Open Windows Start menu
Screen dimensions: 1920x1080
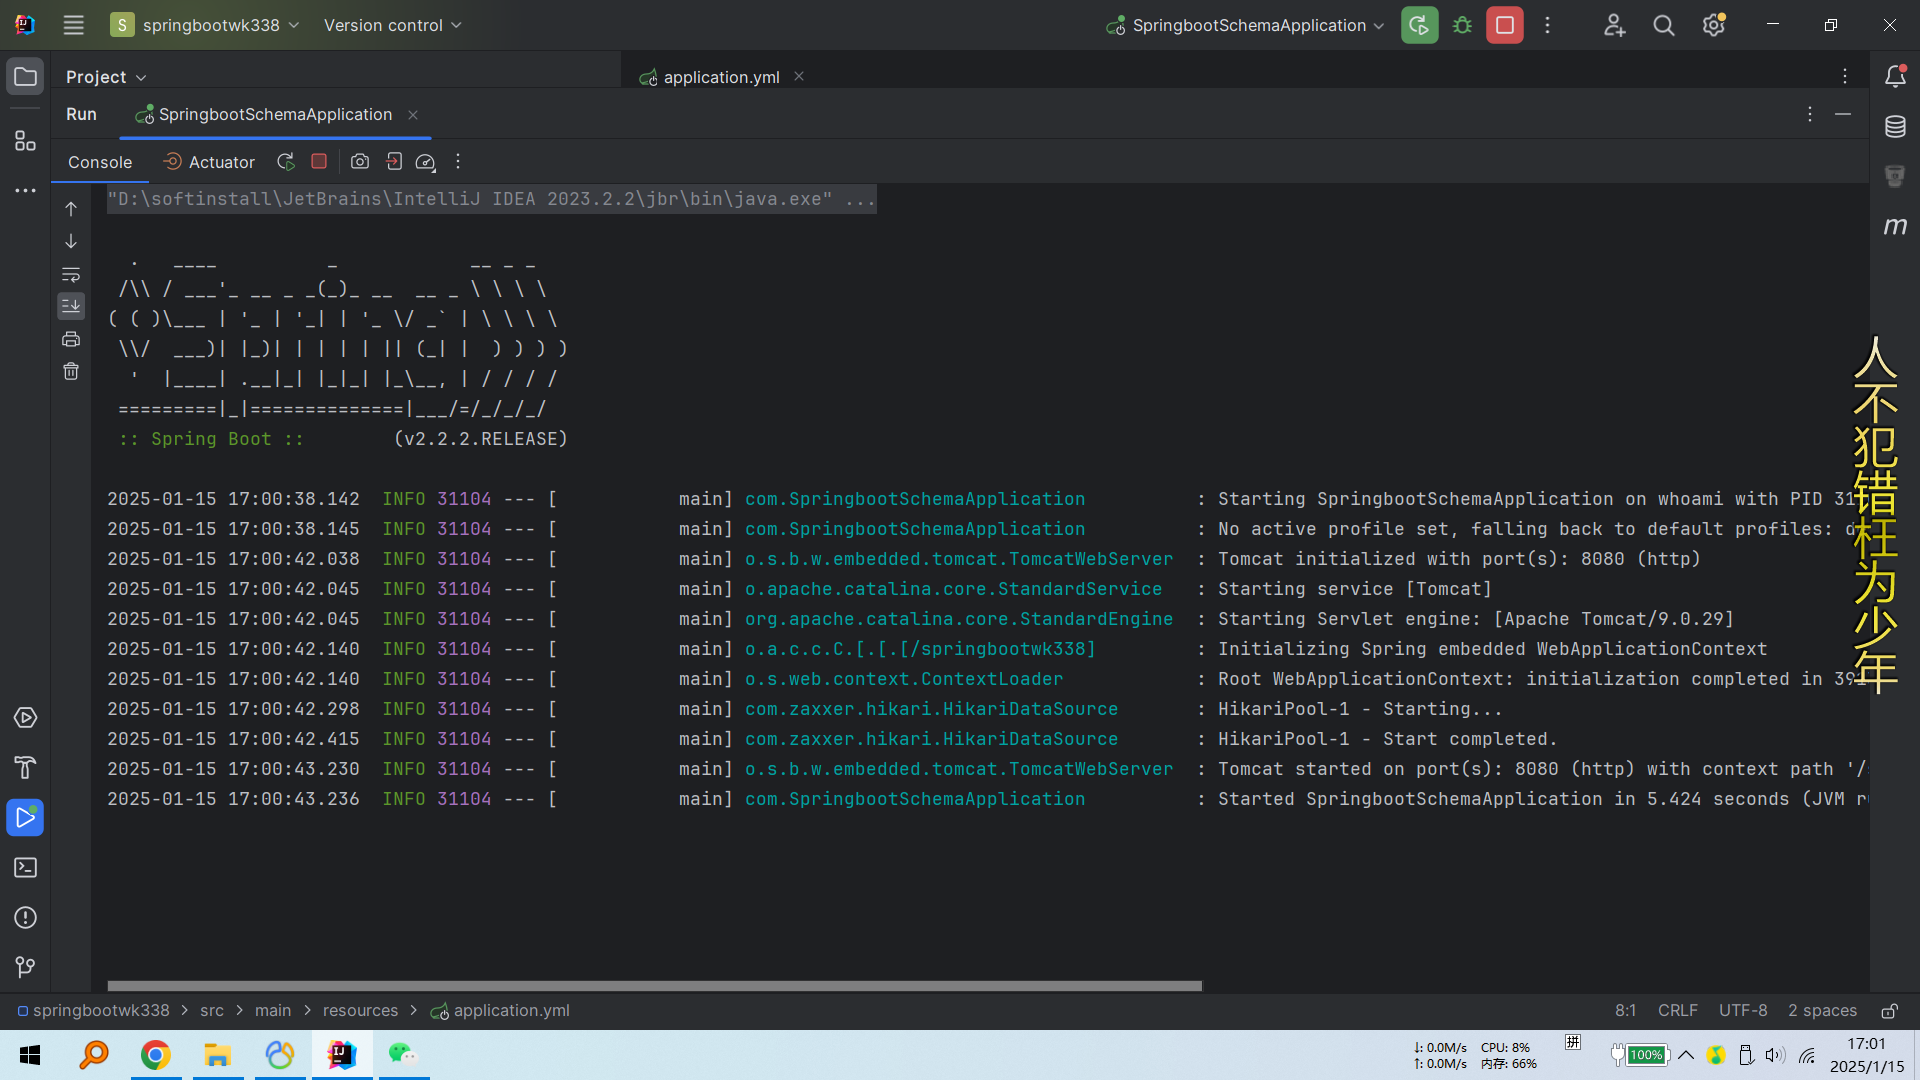tap(30, 1055)
